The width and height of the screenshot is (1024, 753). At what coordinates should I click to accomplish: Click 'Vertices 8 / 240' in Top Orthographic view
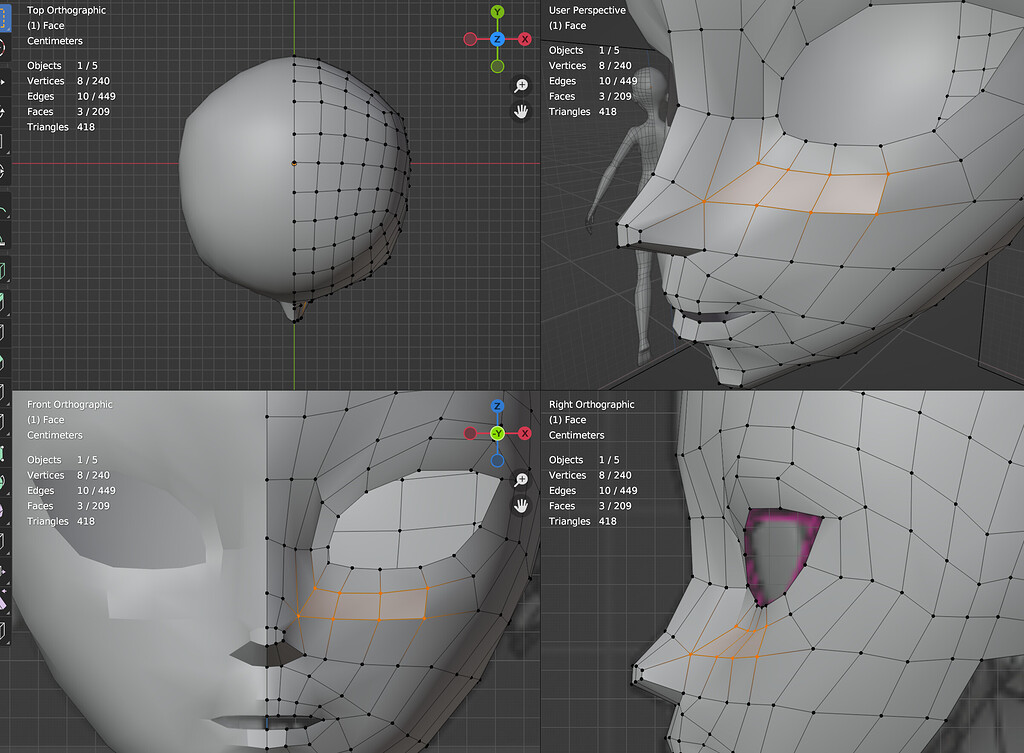point(69,81)
